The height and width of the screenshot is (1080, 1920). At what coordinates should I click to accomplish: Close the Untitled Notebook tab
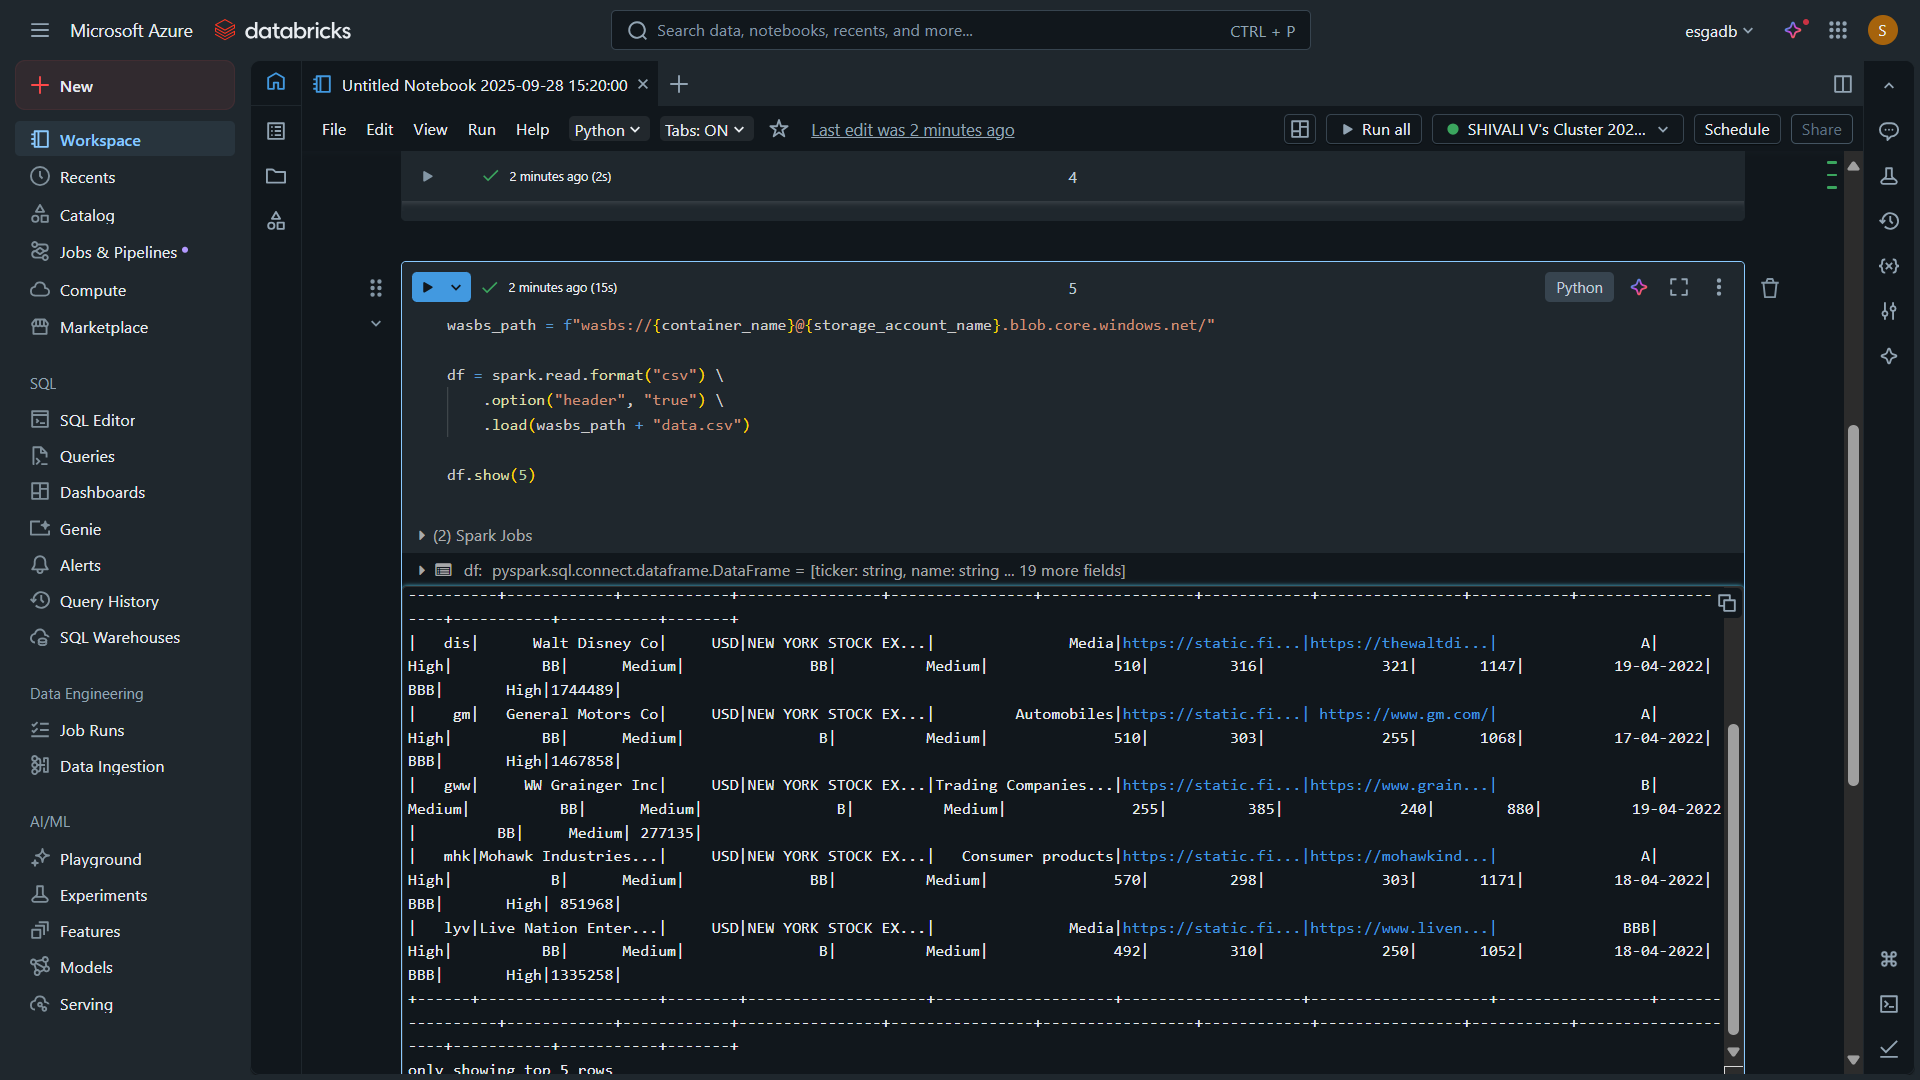point(643,84)
